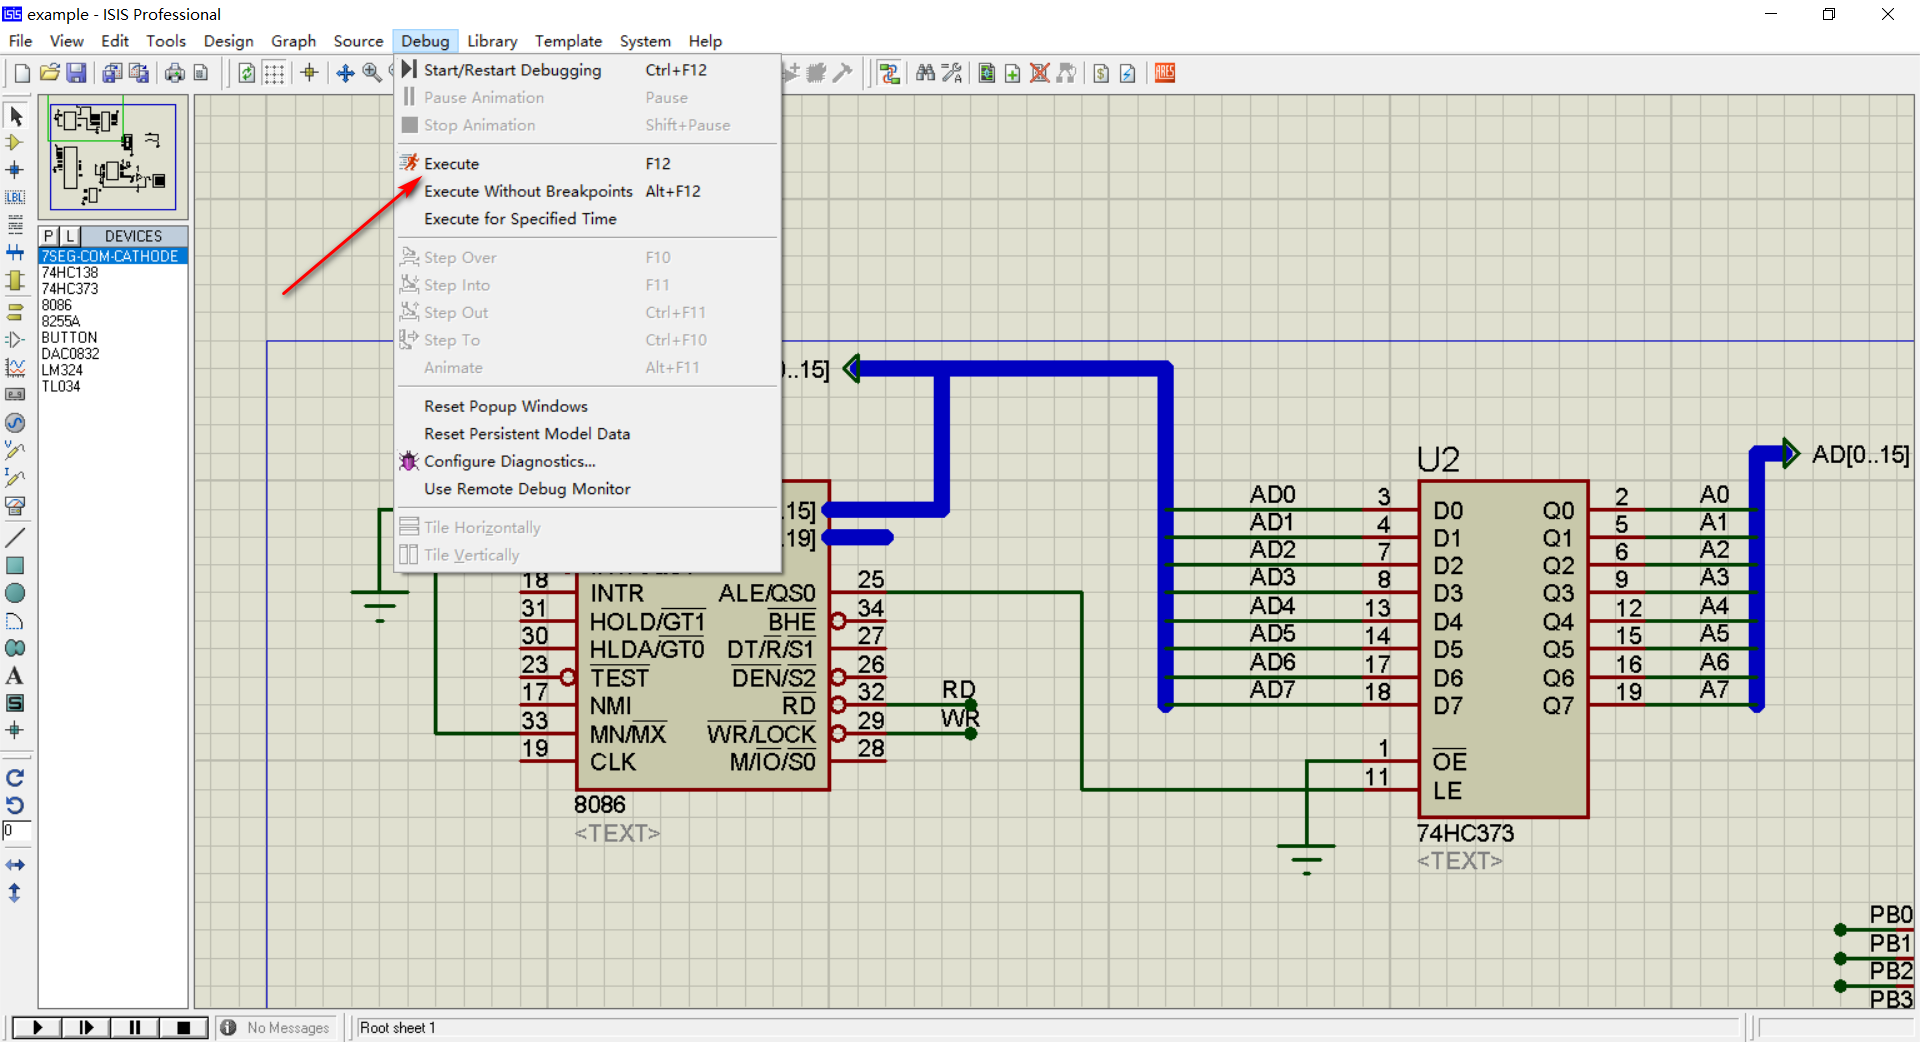The width and height of the screenshot is (1920, 1042).
Task: Remove the current sheet with the X icon
Action: pyautogui.click(x=1040, y=73)
